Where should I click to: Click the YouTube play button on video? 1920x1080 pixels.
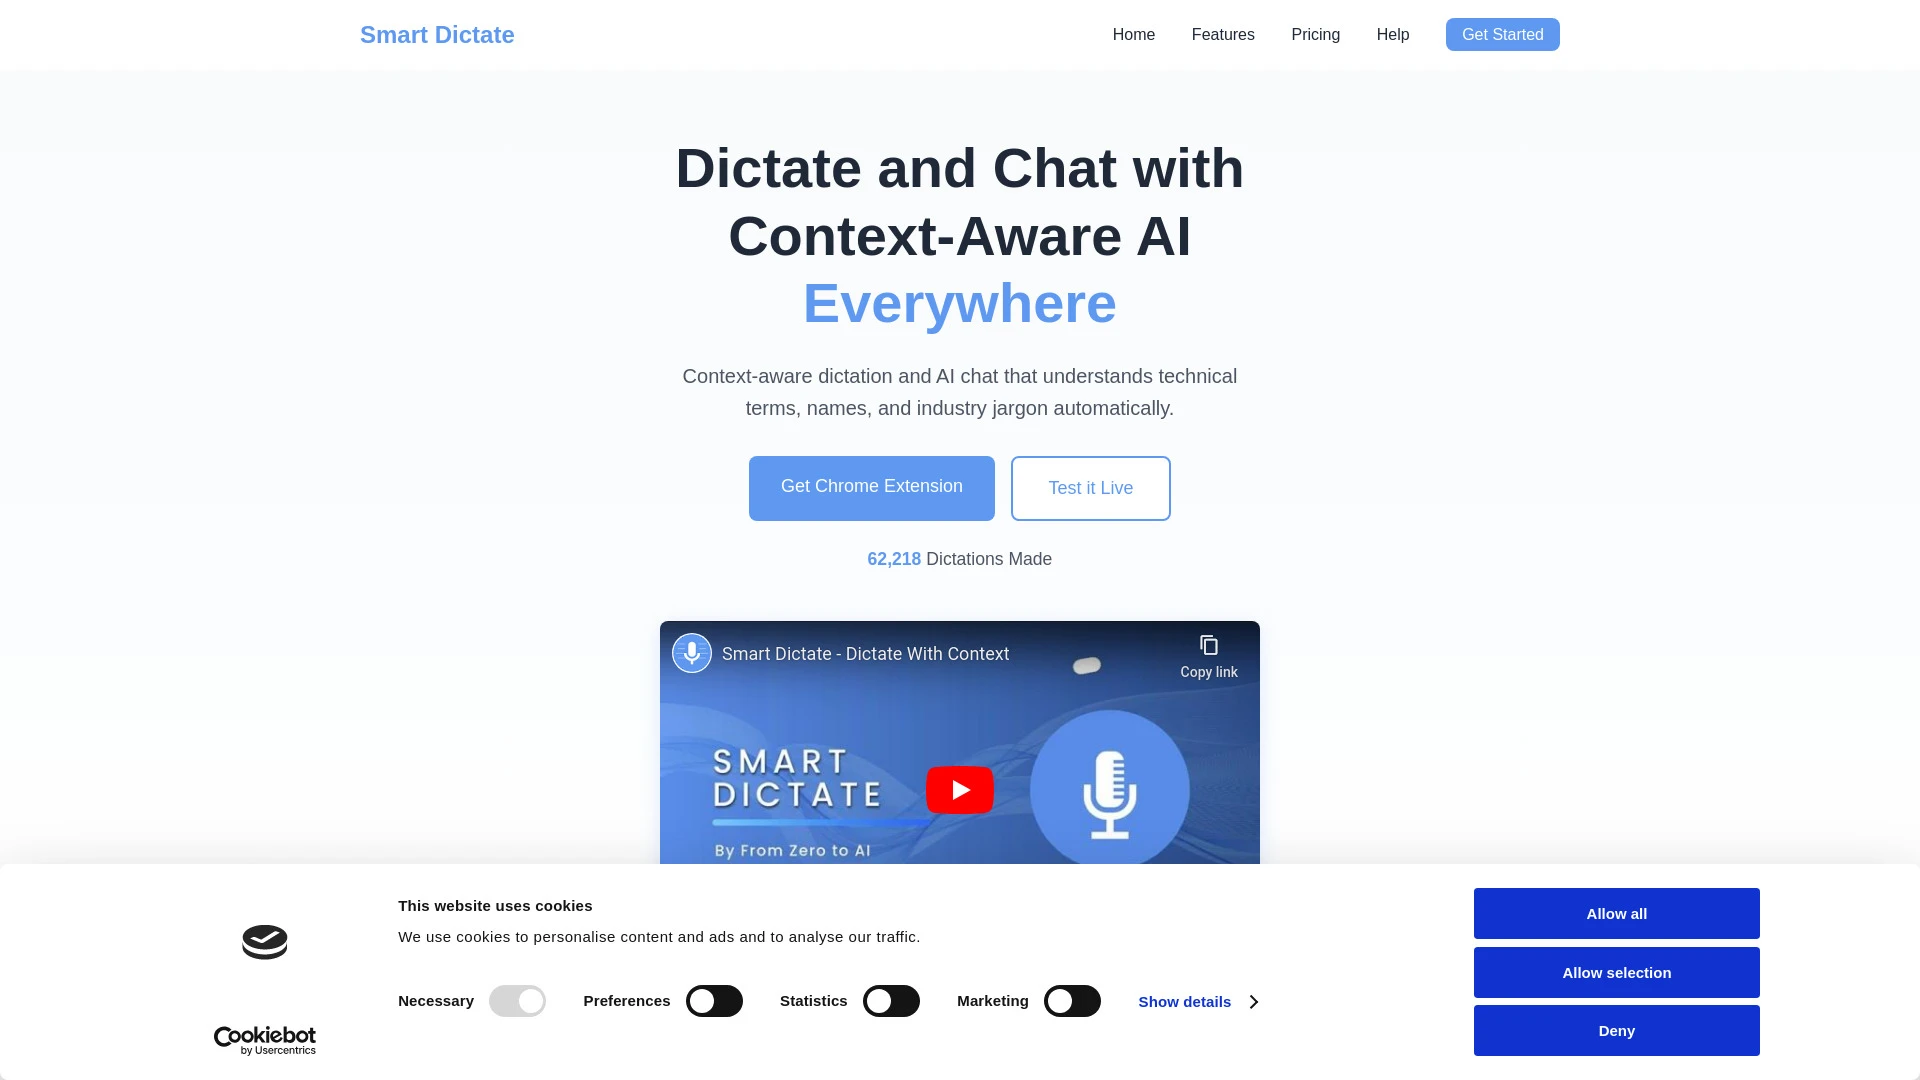pyautogui.click(x=960, y=789)
